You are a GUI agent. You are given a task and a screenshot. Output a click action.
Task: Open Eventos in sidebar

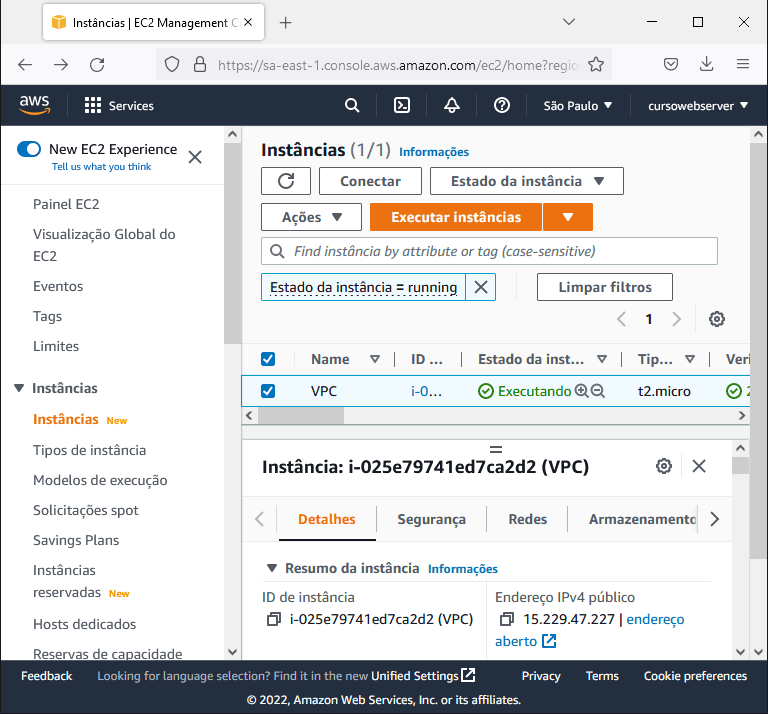58,286
